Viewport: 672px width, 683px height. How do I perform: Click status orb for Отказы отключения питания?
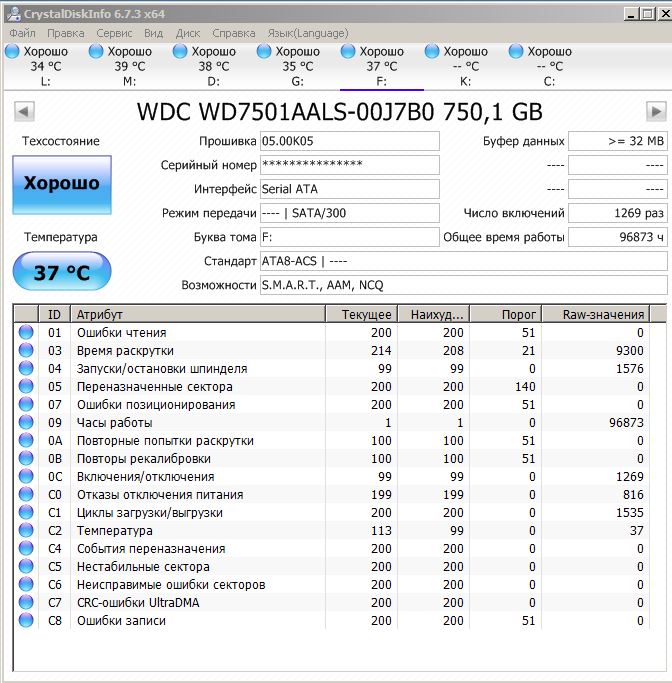(x=26, y=494)
